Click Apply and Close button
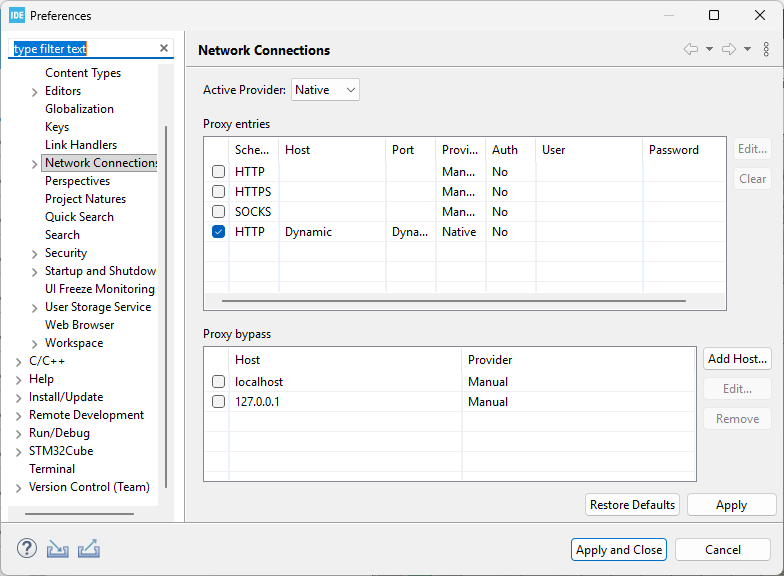Viewport: 784px width, 576px height. click(x=619, y=550)
